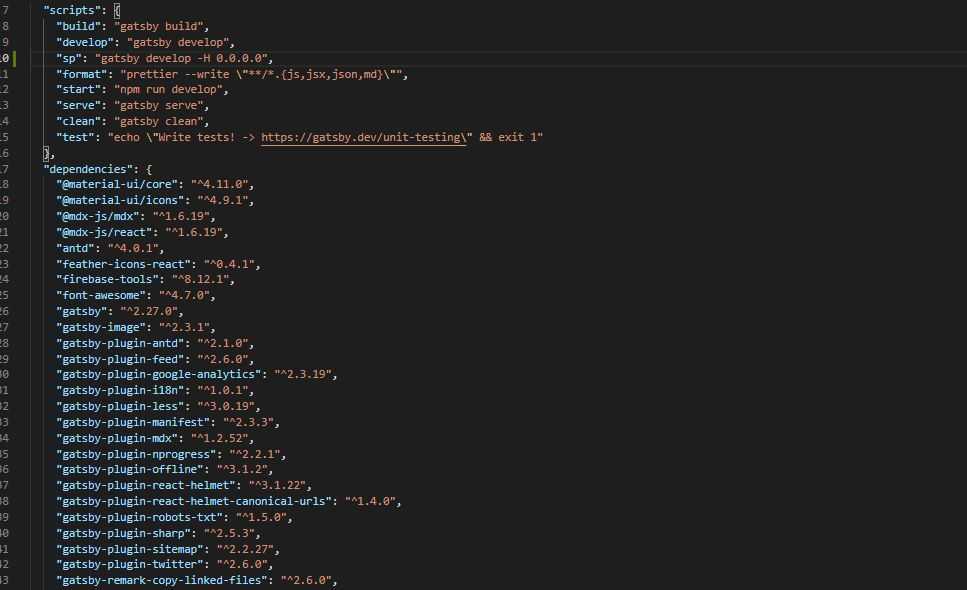Click the "firebase-tools" dependency
This screenshot has width=967, height=590.
pyautogui.click(x=107, y=279)
